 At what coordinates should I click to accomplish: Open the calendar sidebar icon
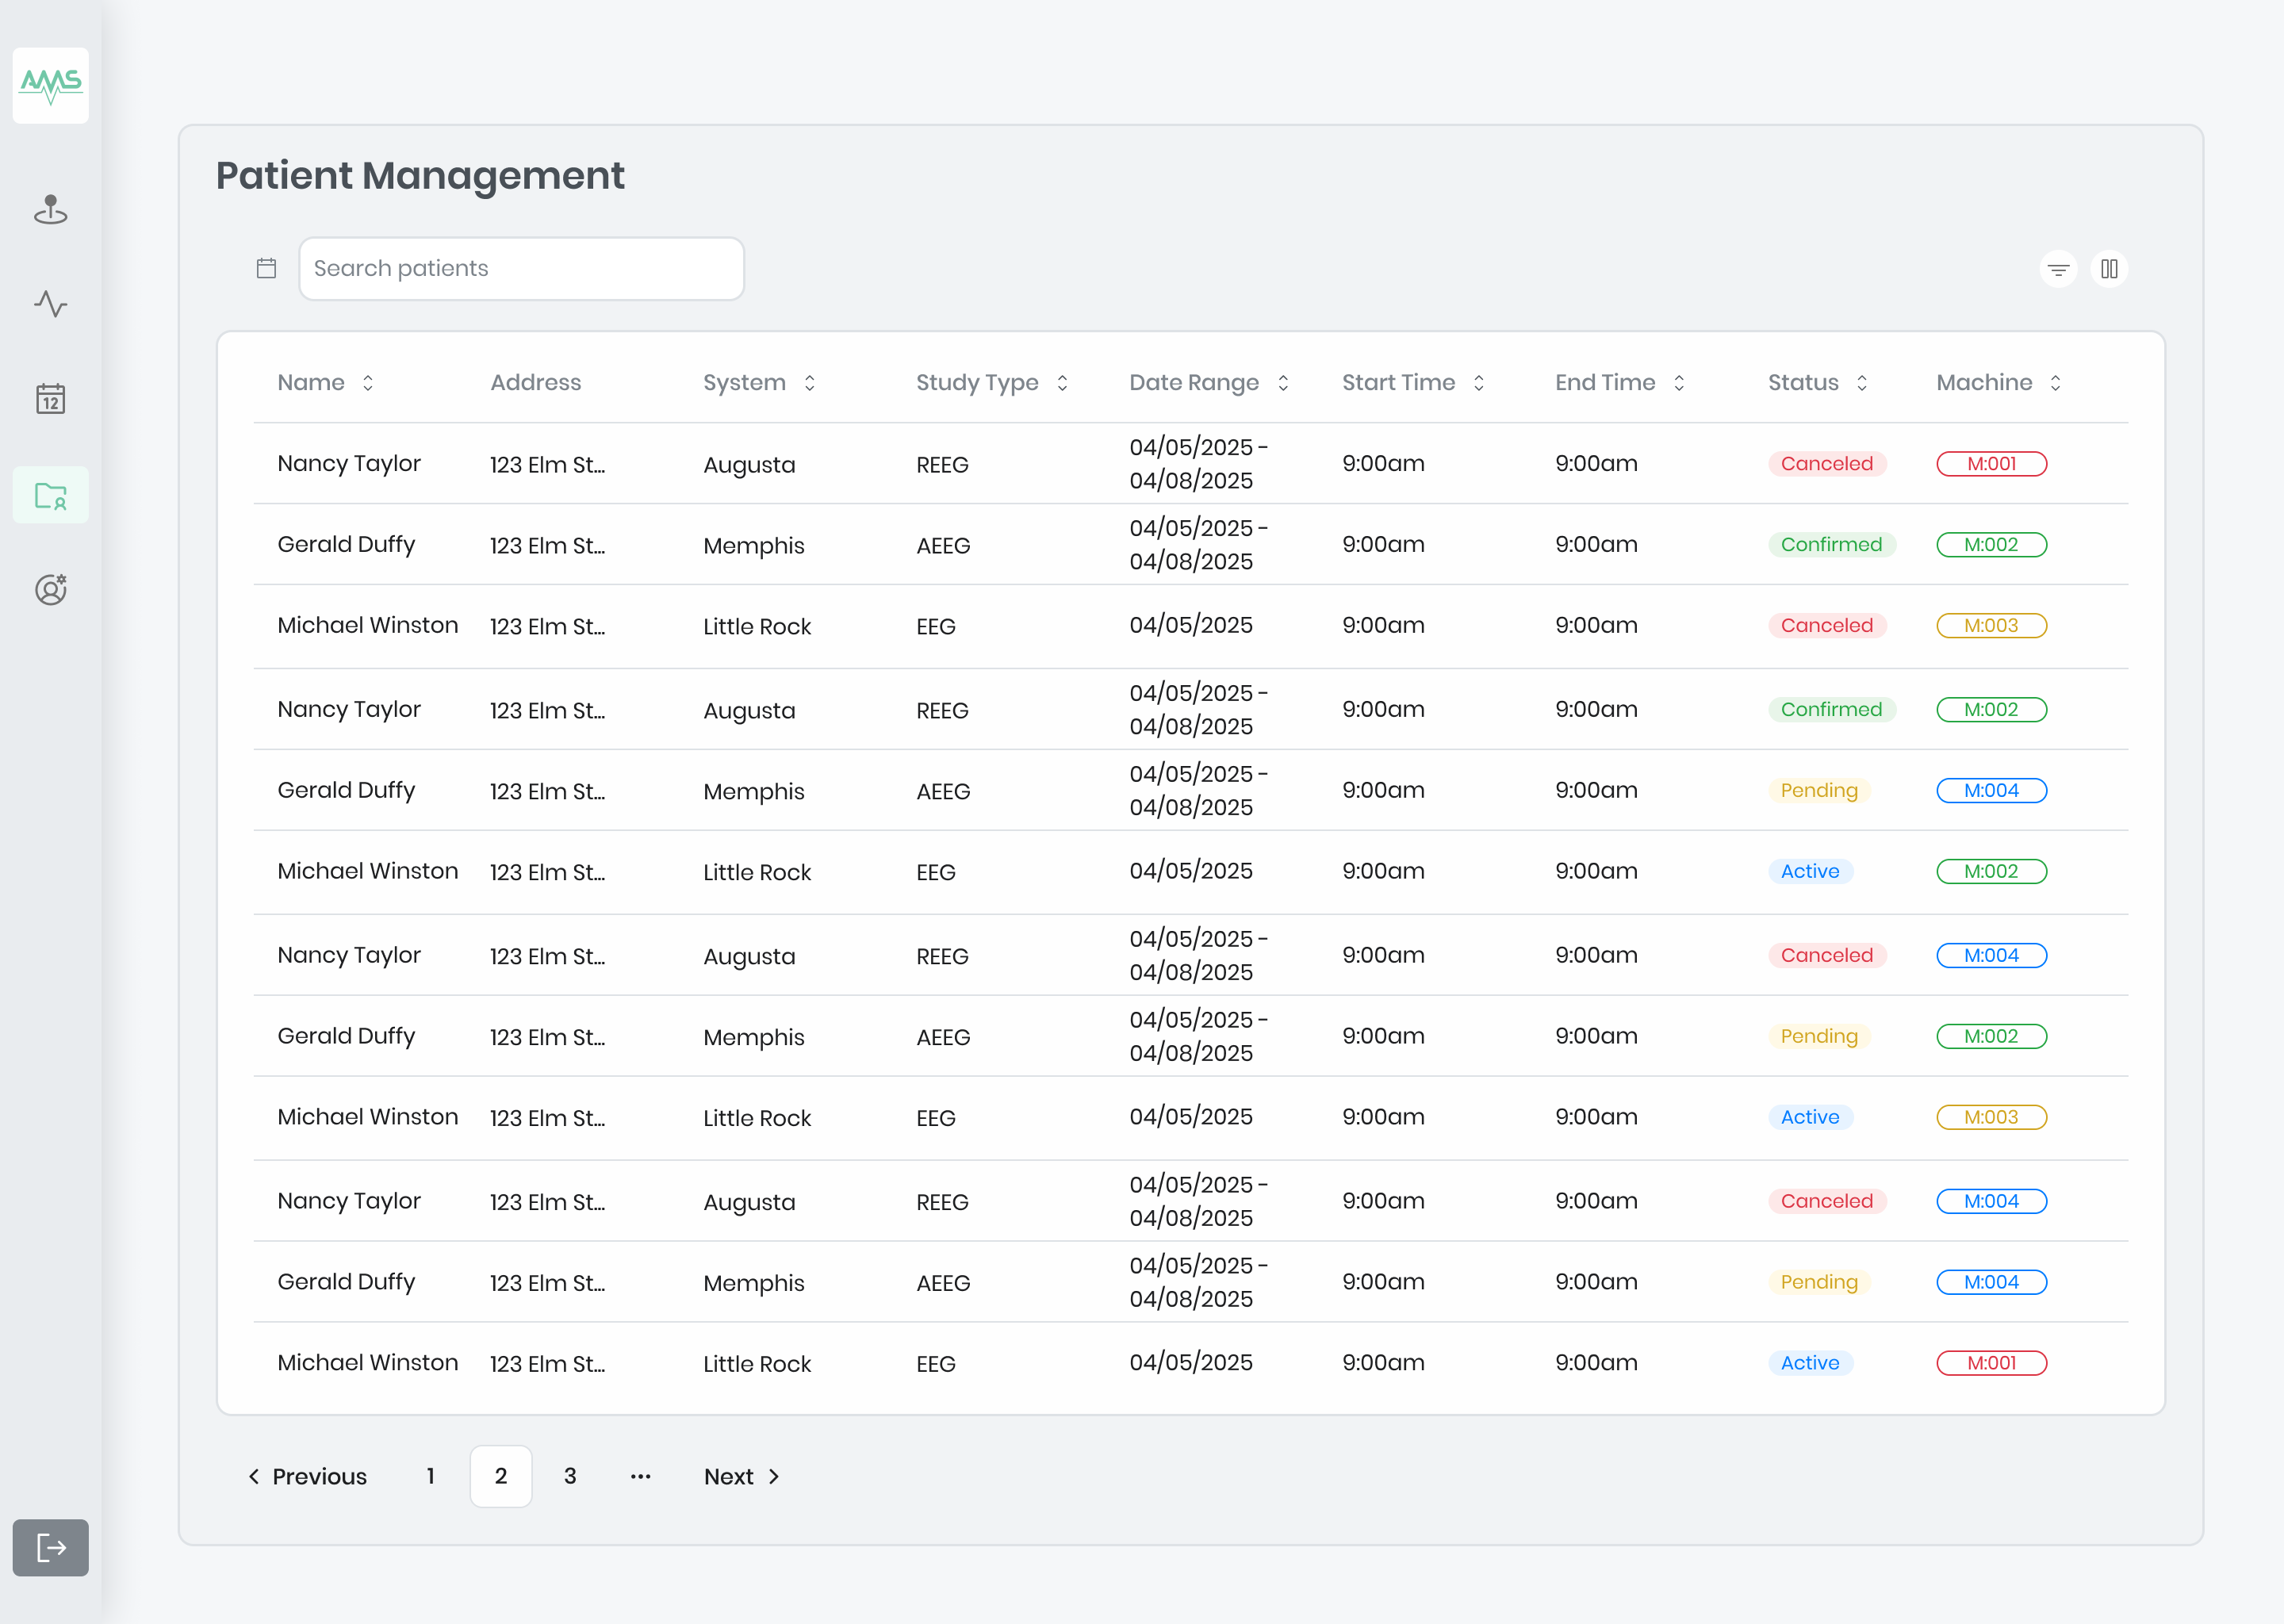tap(50, 398)
